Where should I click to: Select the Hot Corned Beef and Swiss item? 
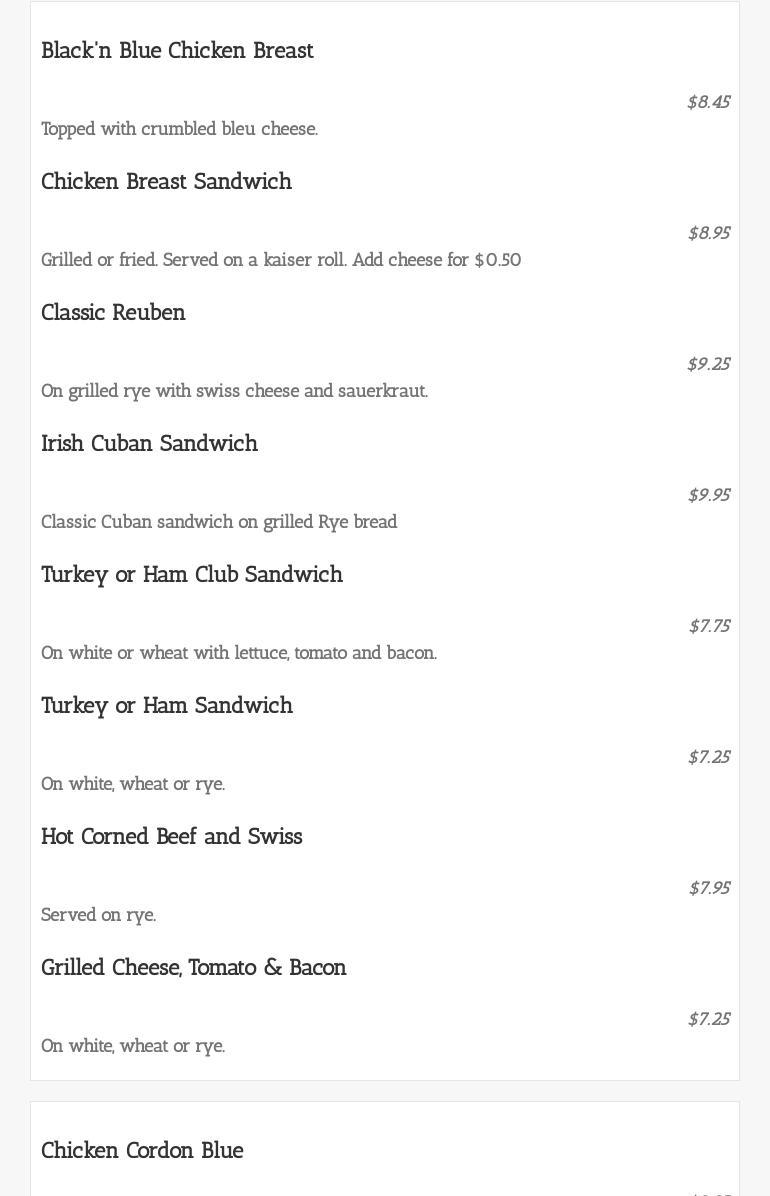pos(172,837)
